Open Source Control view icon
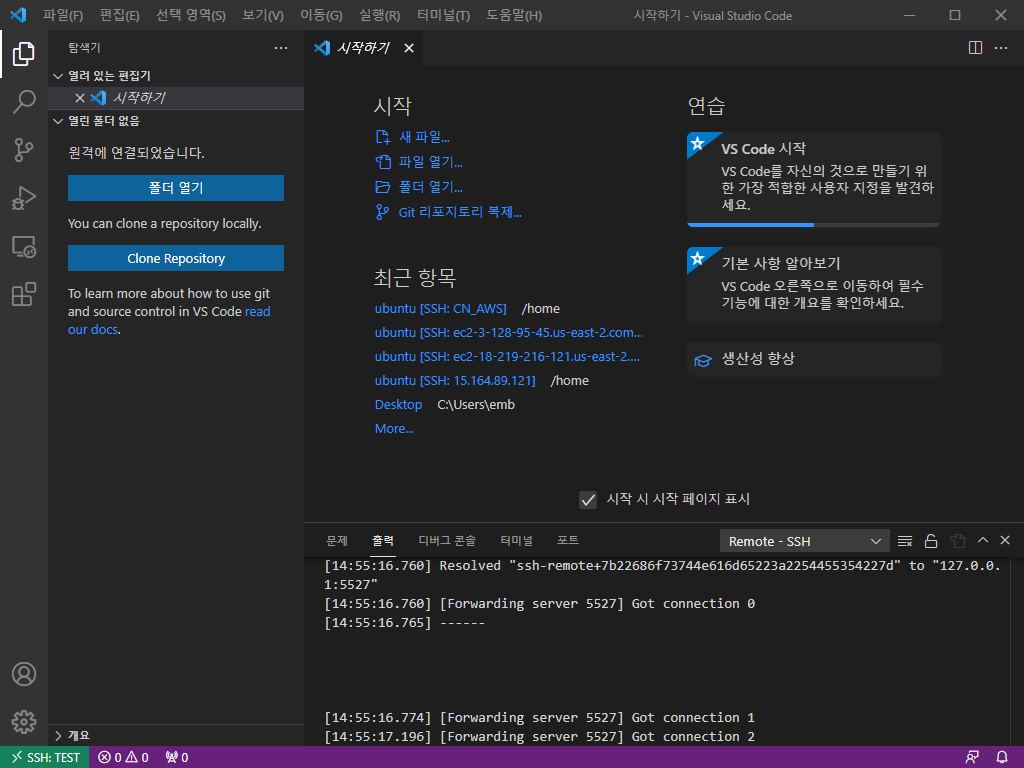Image resolution: width=1024 pixels, height=768 pixels. (24, 150)
